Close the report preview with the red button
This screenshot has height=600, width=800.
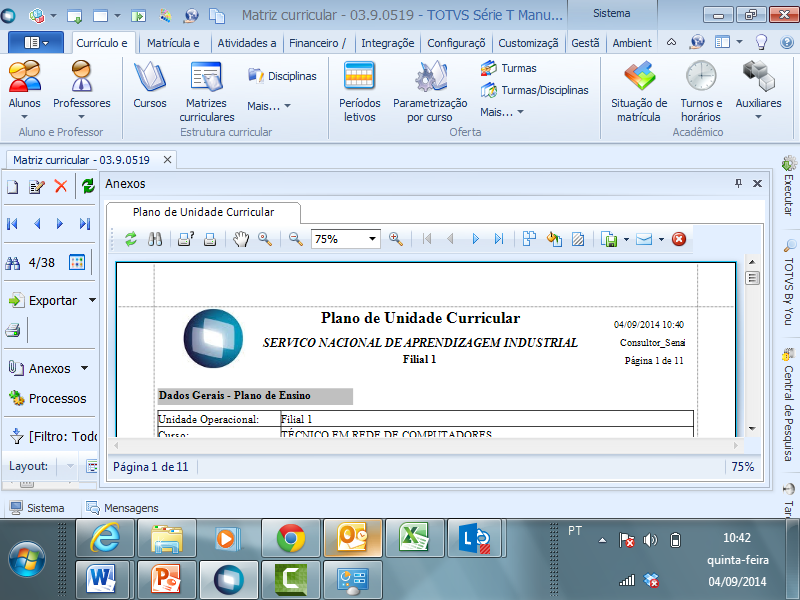(679, 239)
